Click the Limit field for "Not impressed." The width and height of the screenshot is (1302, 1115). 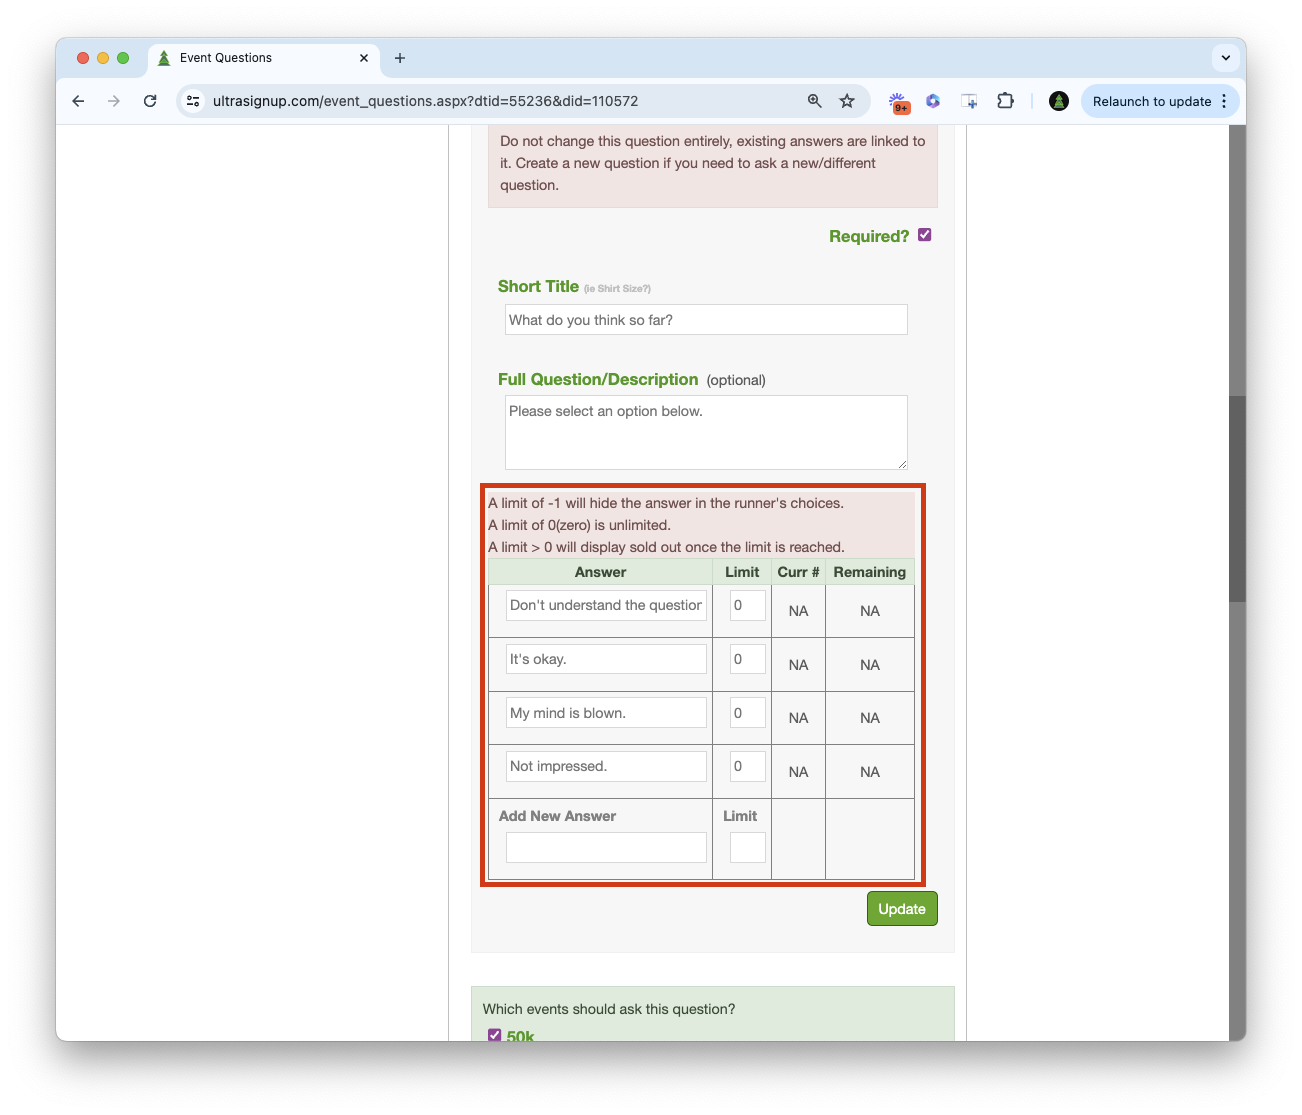point(748,766)
